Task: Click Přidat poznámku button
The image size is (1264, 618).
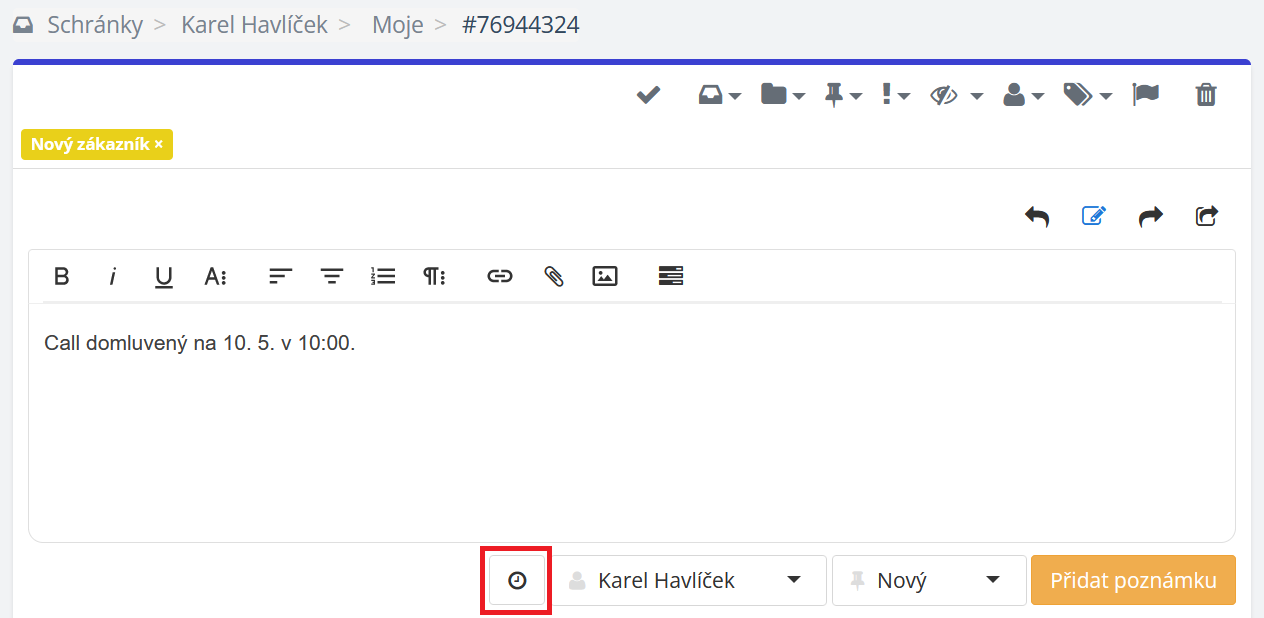Action: (x=1133, y=580)
